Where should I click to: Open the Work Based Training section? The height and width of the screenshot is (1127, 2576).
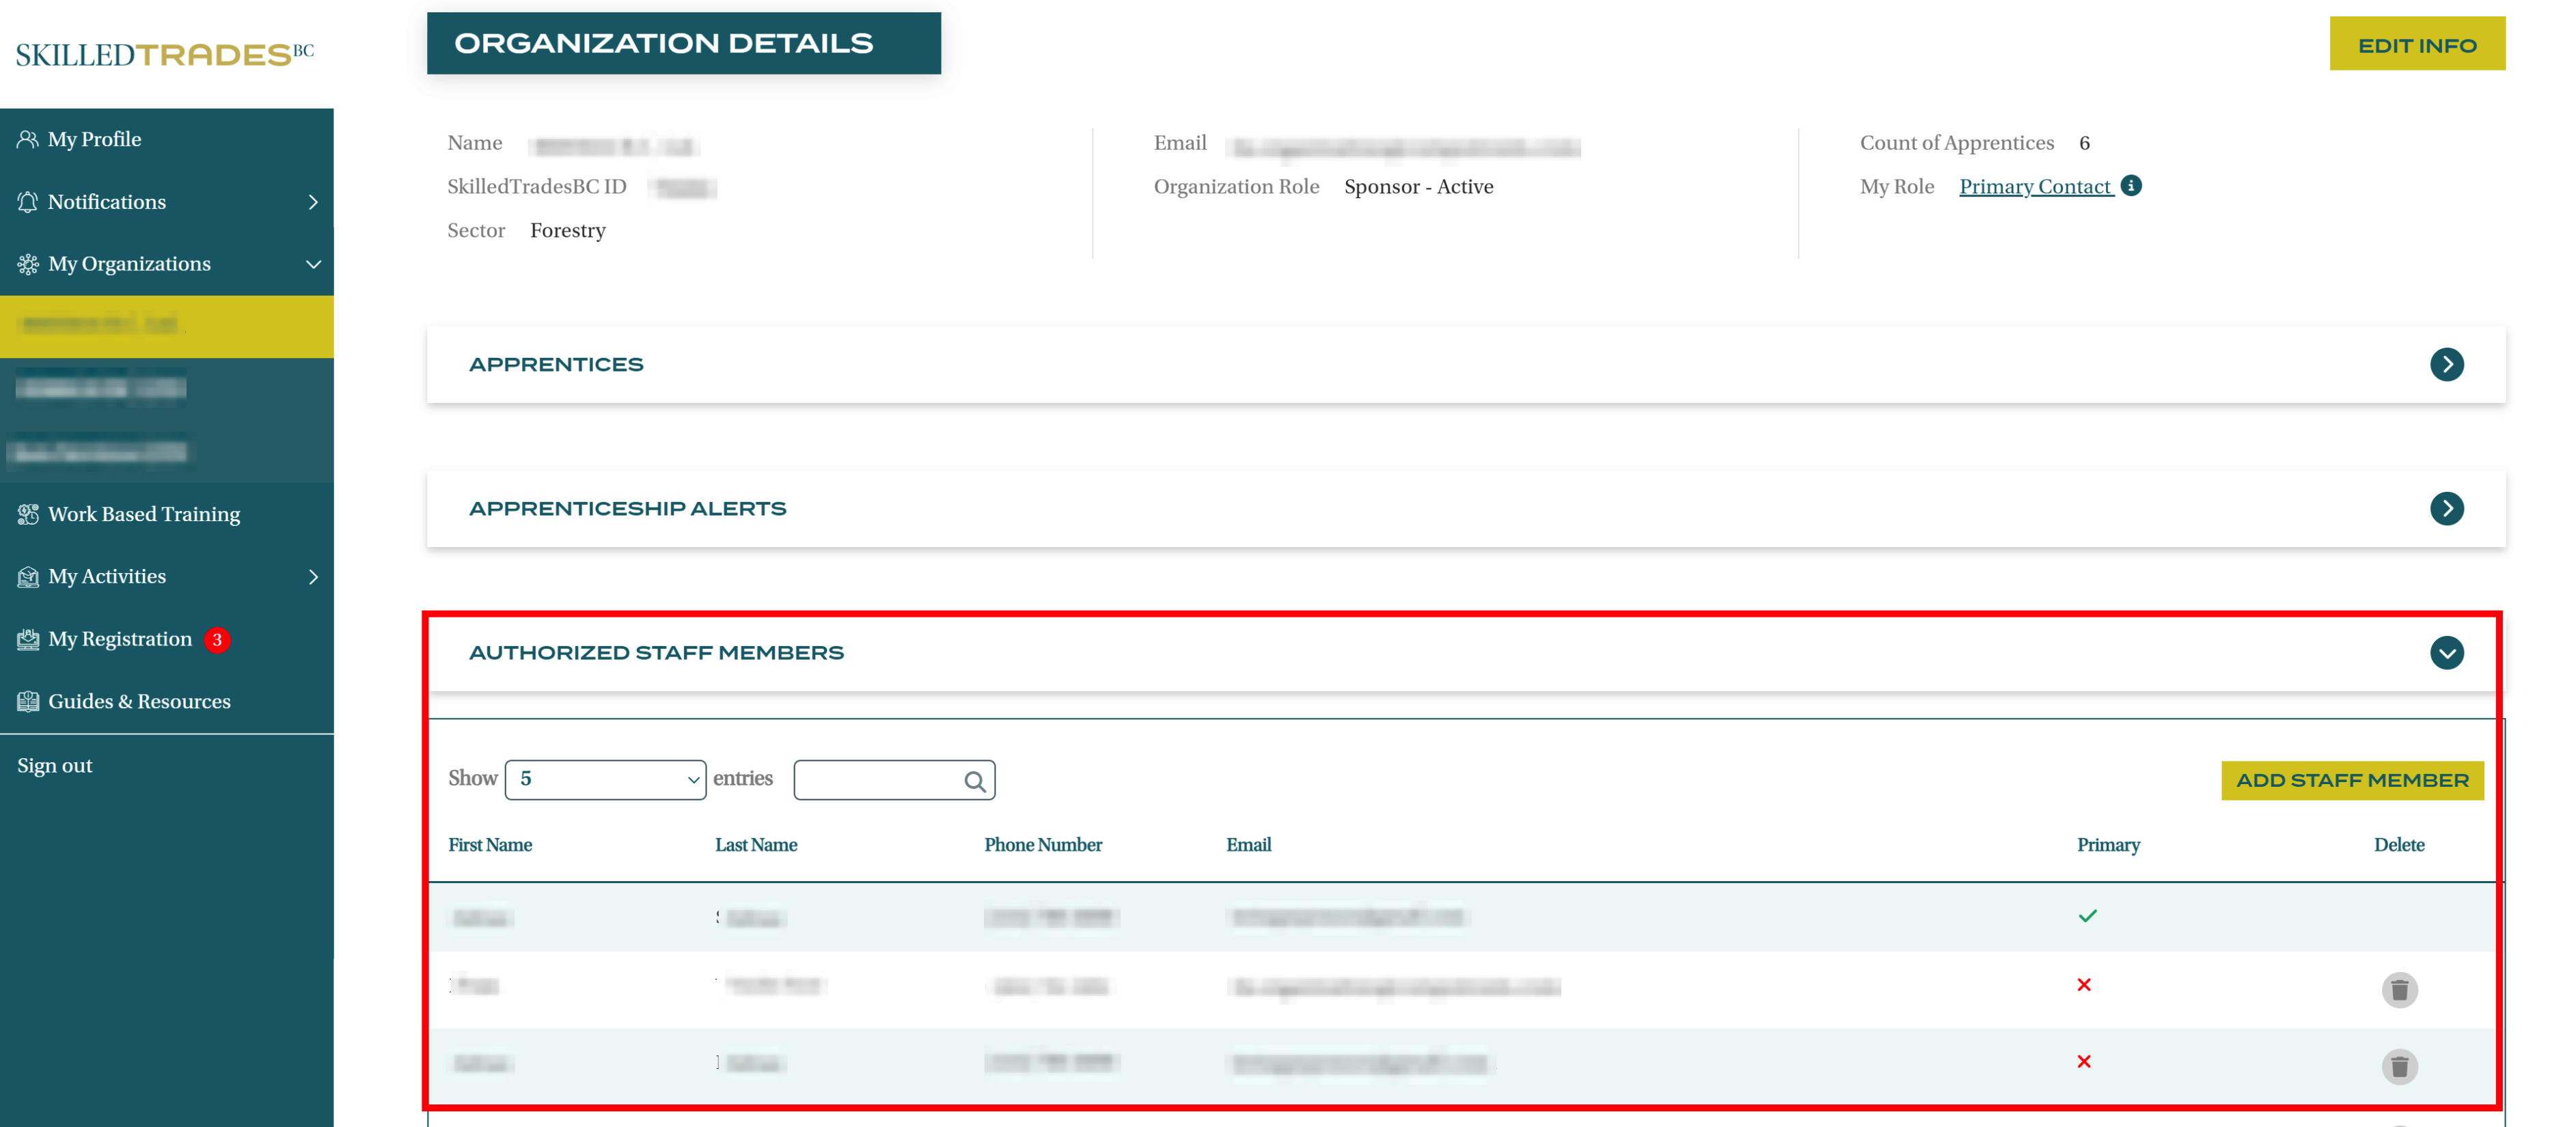tap(143, 514)
